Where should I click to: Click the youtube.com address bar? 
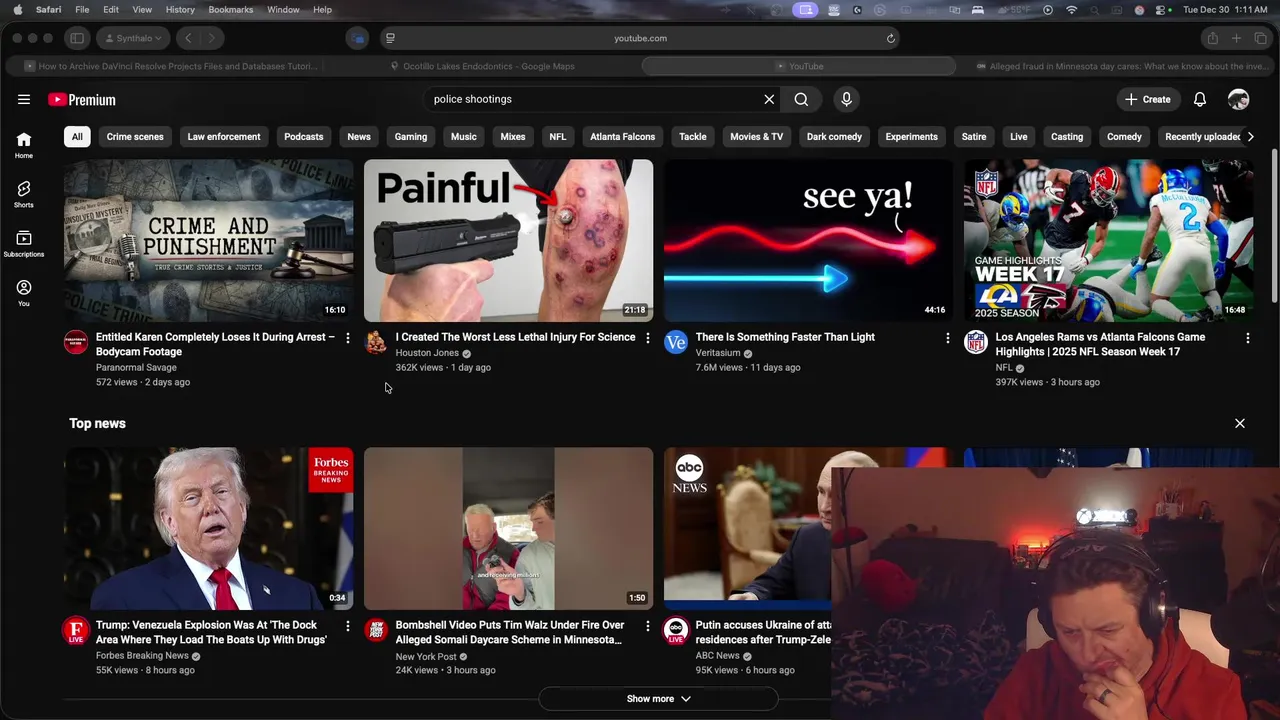click(x=640, y=38)
